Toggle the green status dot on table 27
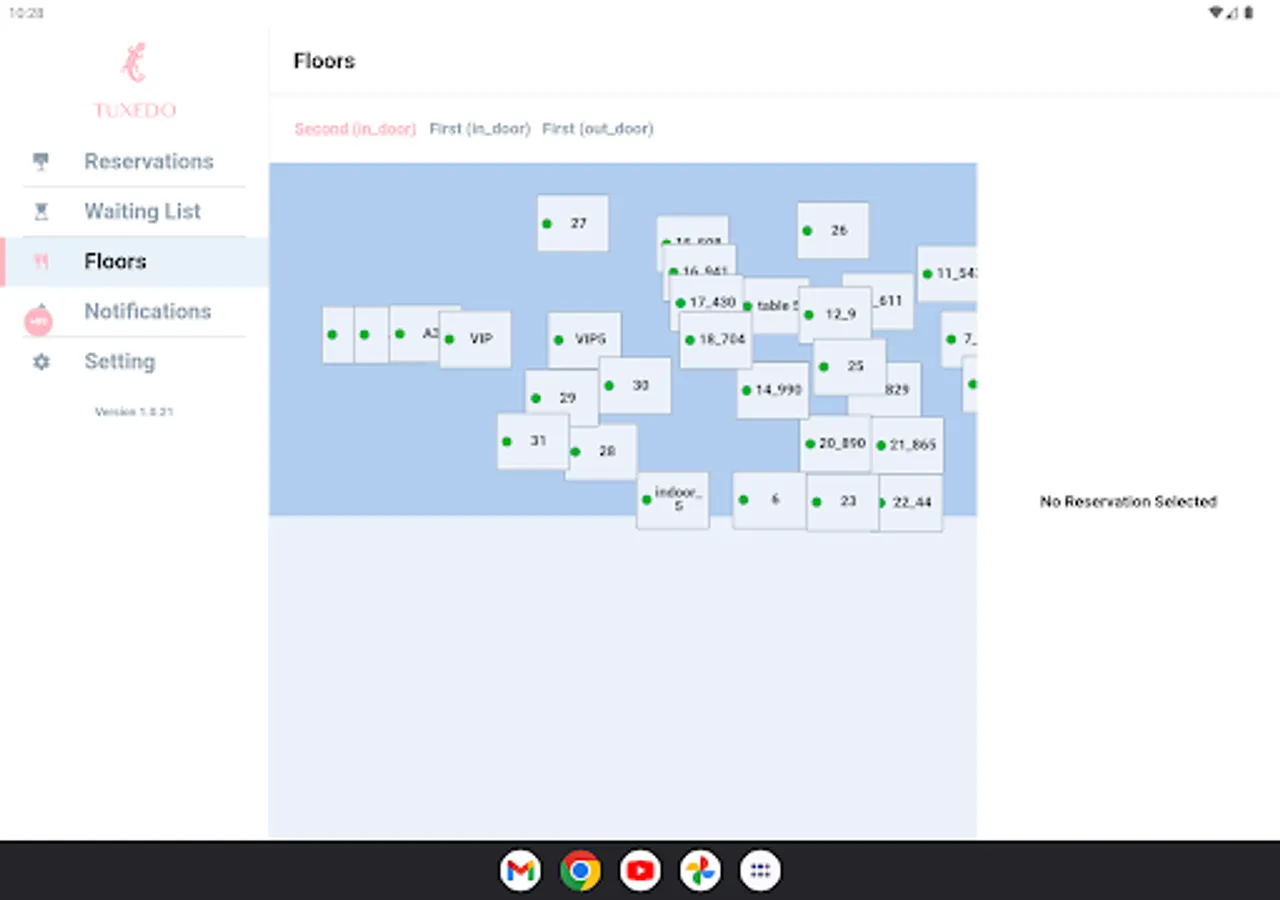Screen dimensions: 1280x900 (547, 223)
